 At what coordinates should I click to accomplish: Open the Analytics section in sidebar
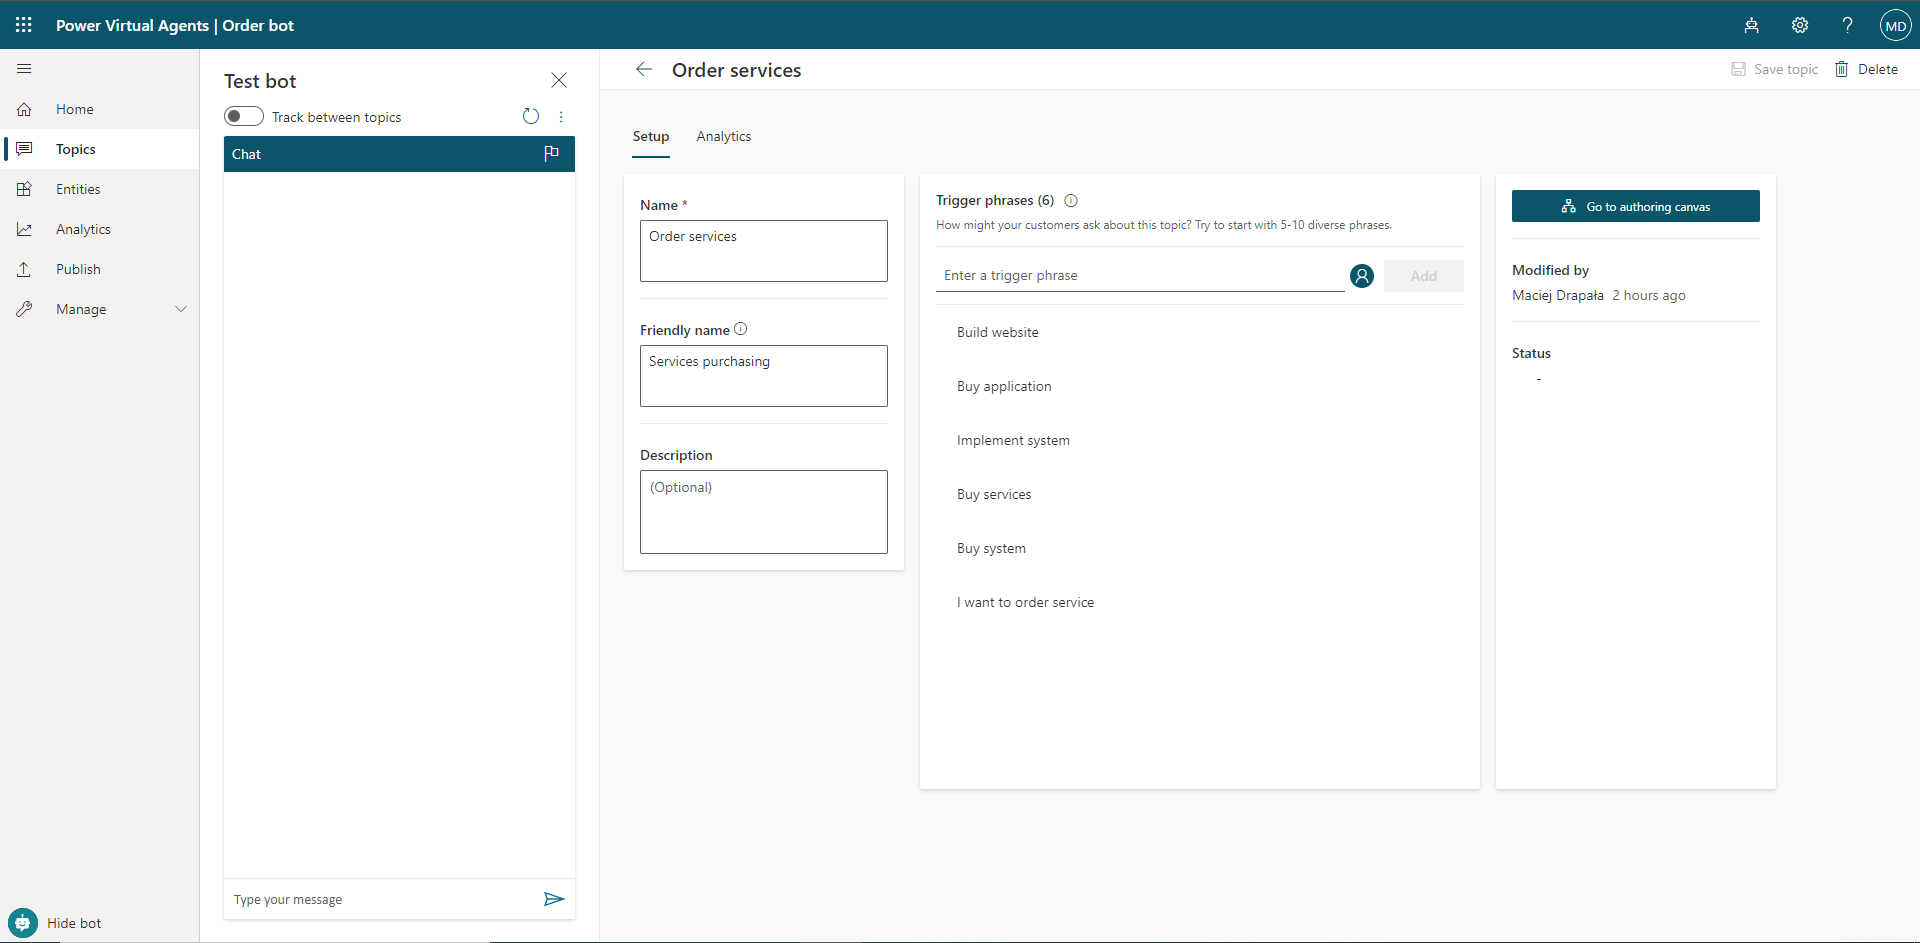pos(82,228)
